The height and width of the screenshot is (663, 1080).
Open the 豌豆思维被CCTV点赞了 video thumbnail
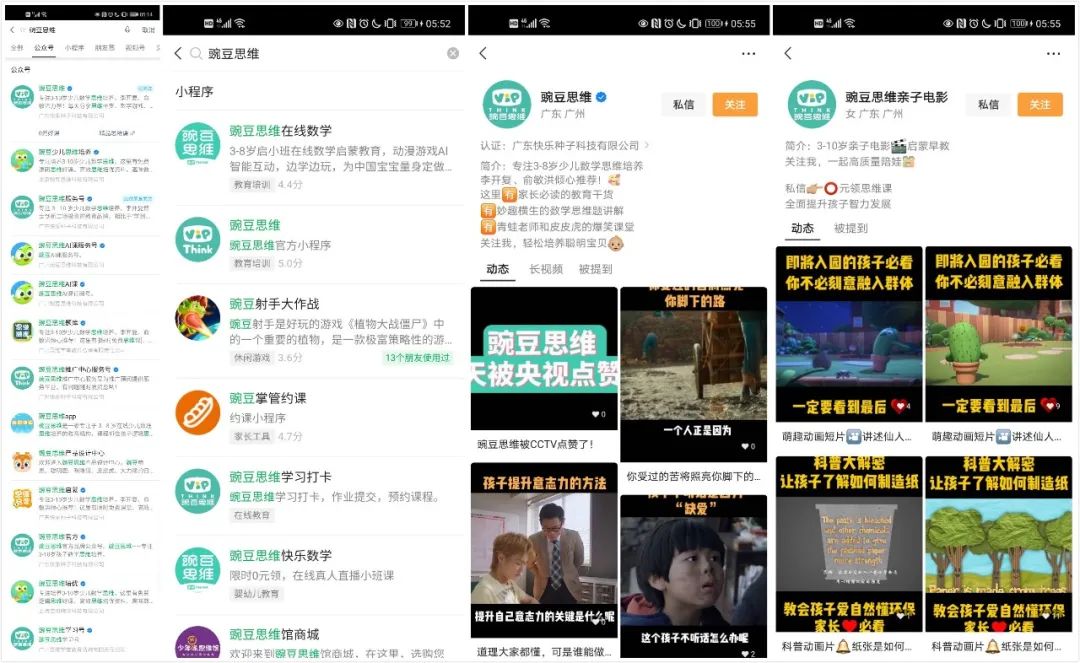point(544,358)
